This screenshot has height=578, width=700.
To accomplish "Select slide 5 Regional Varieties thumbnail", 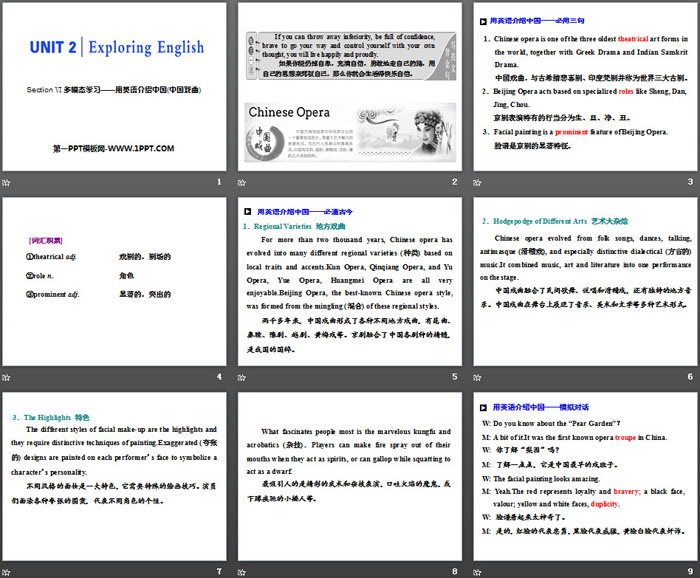I will pyautogui.click(x=350, y=282).
